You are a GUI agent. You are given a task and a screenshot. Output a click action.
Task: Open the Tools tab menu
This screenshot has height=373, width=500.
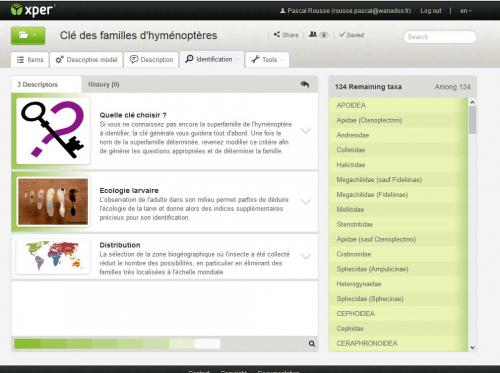[x=267, y=60]
